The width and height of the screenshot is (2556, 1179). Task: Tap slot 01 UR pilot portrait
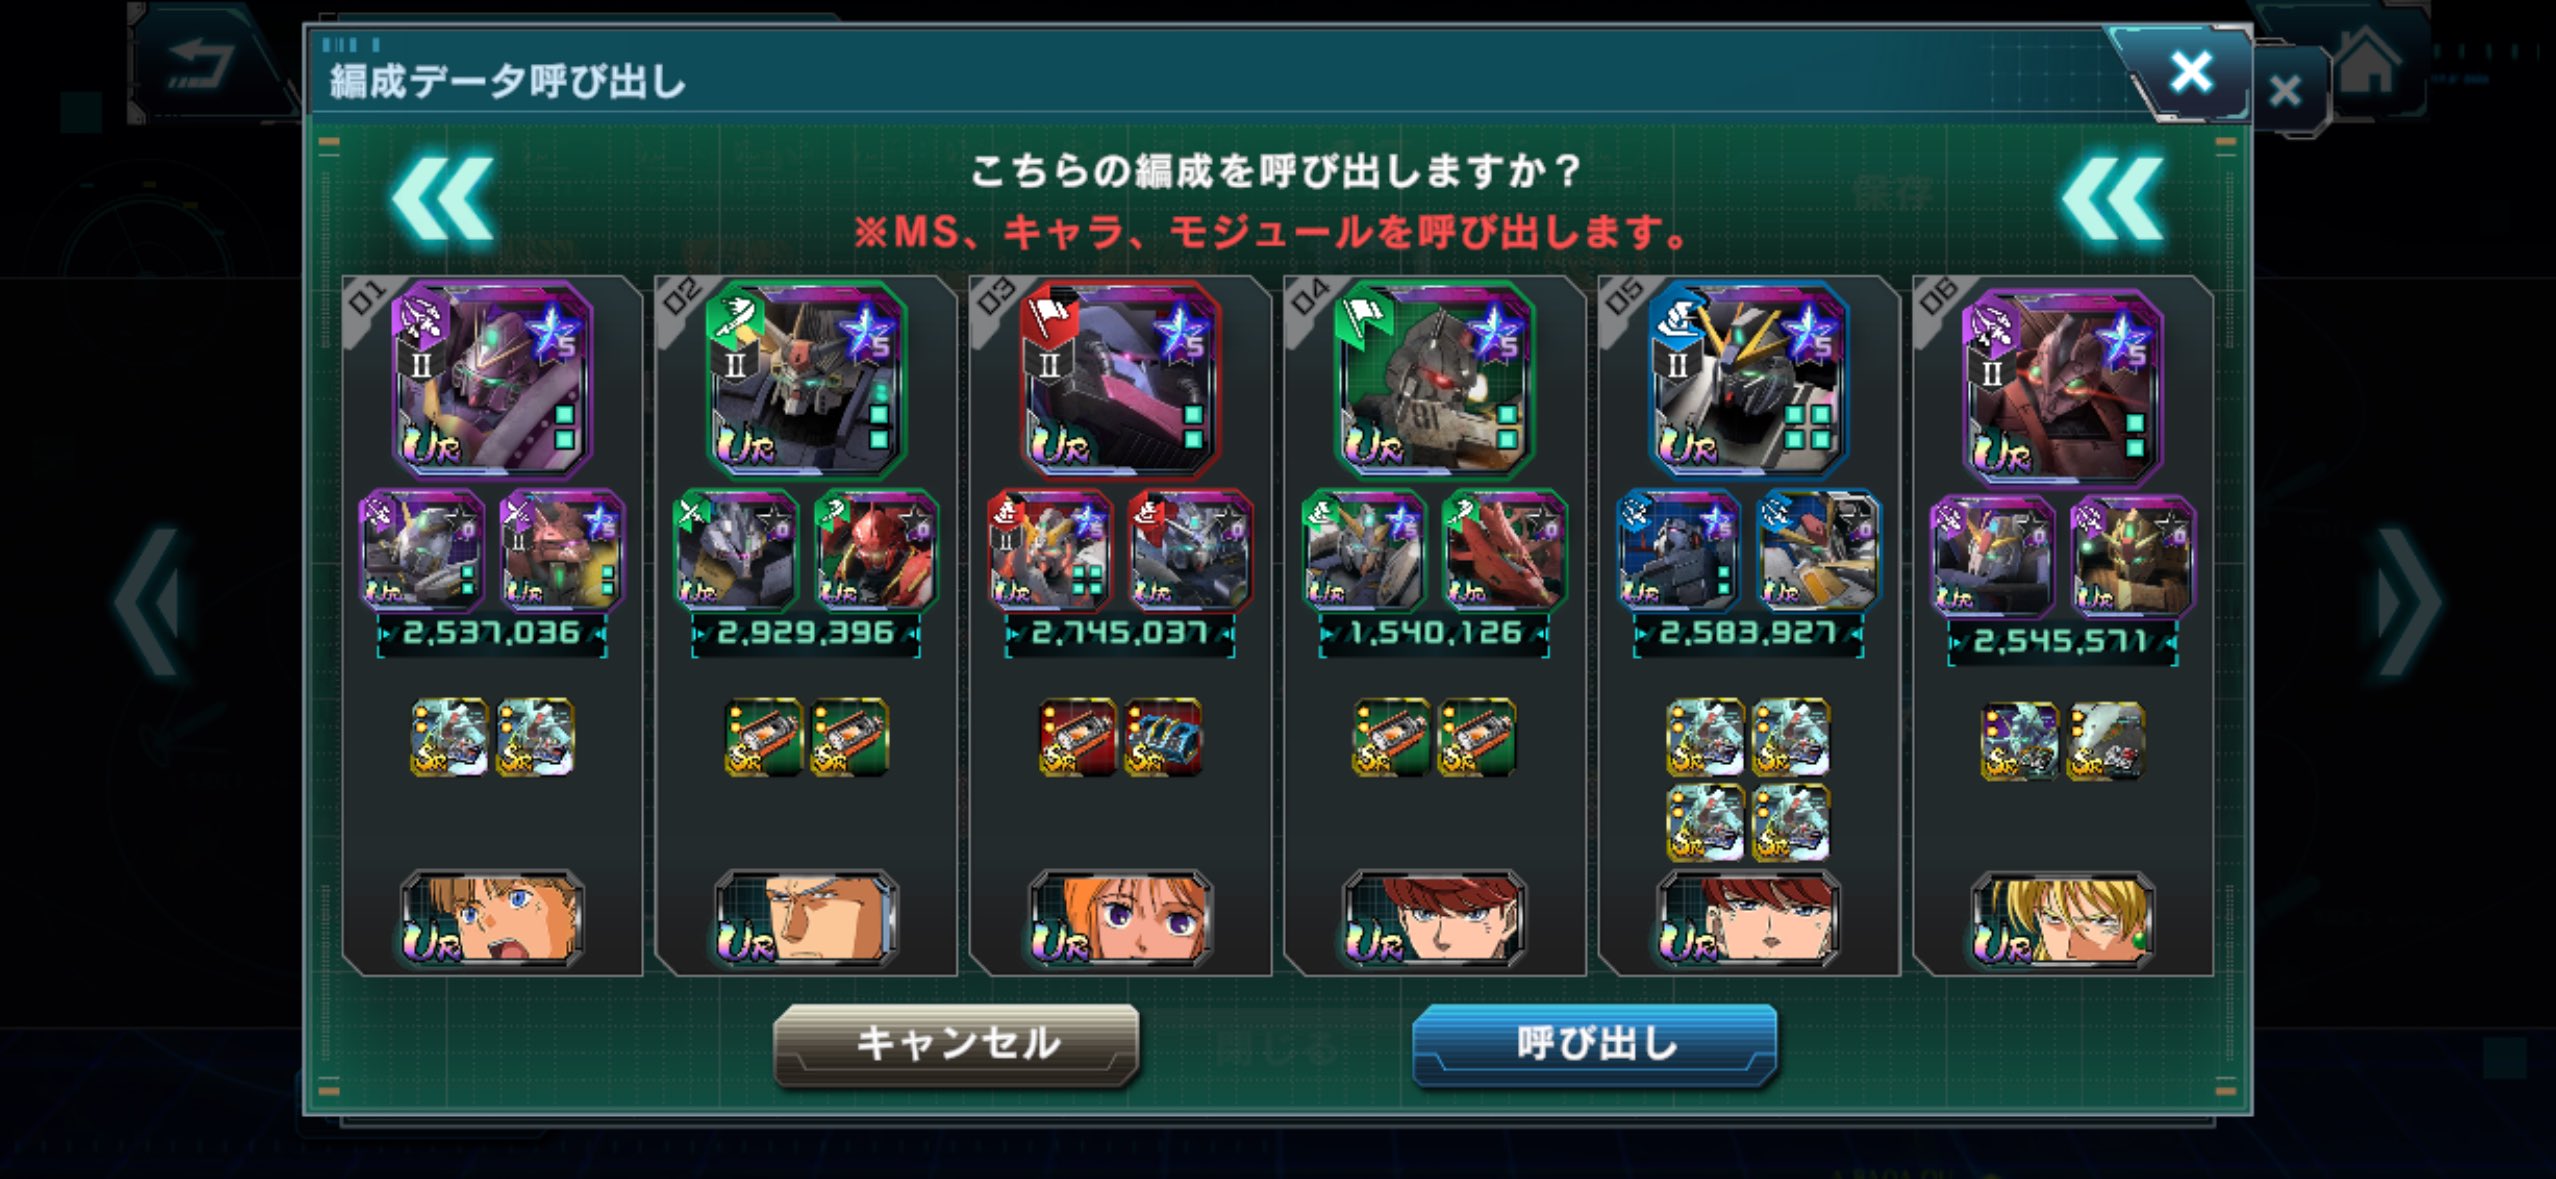492,918
